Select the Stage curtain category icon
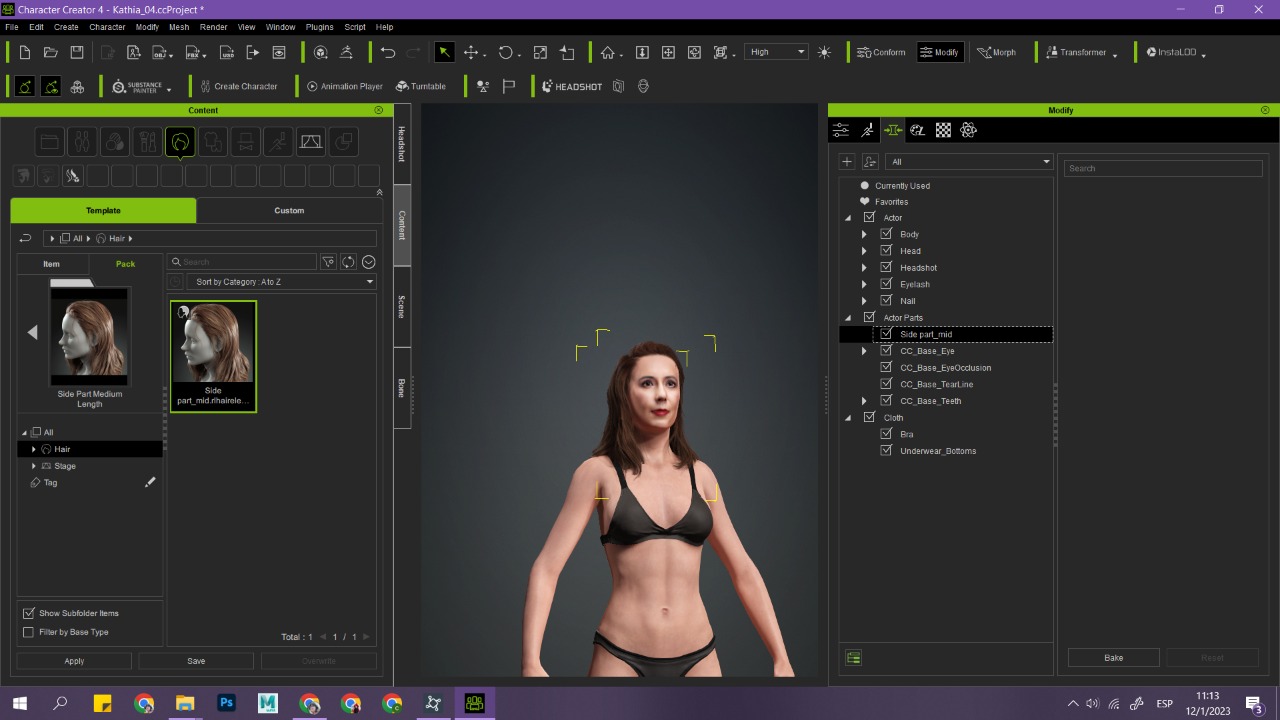 [x=311, y=142]
